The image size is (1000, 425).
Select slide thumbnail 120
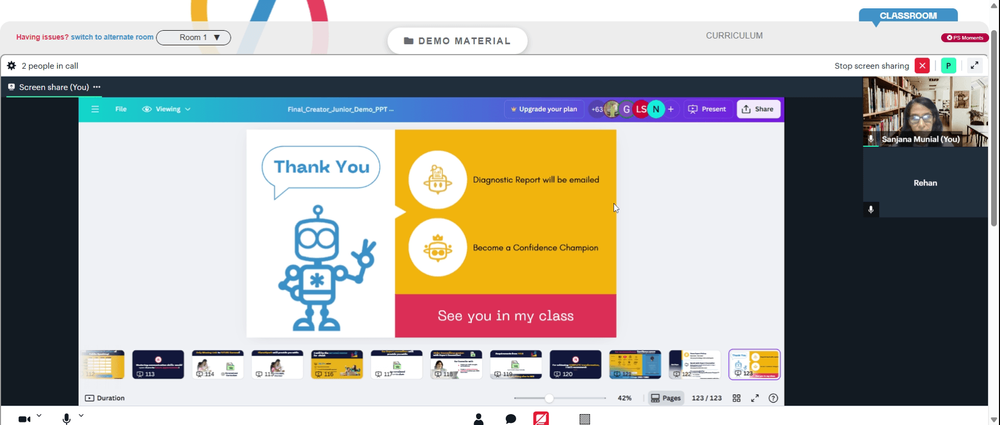tap(575, 364)
